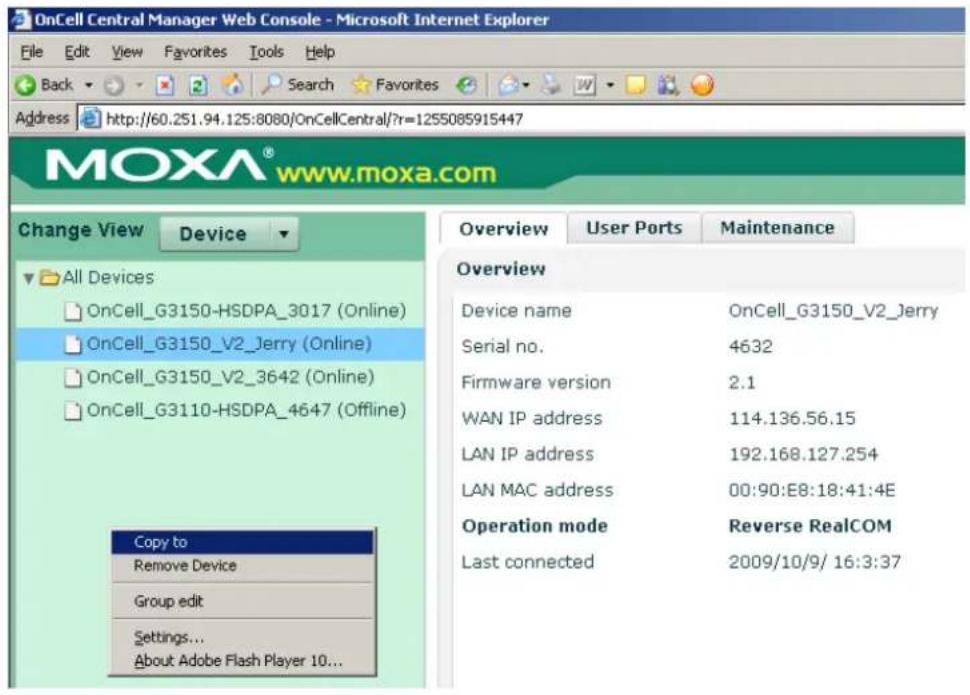Click file icon beside OnCell_G3150_V2_3642
970x695 pixels.
pos(73,378)
